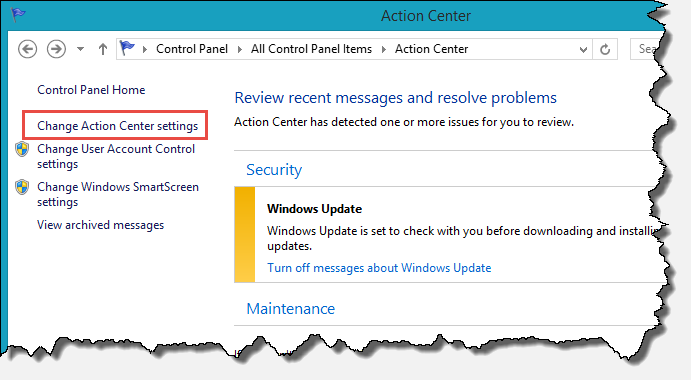Turn off messages about Windows Update

click(x=379, y=268)
